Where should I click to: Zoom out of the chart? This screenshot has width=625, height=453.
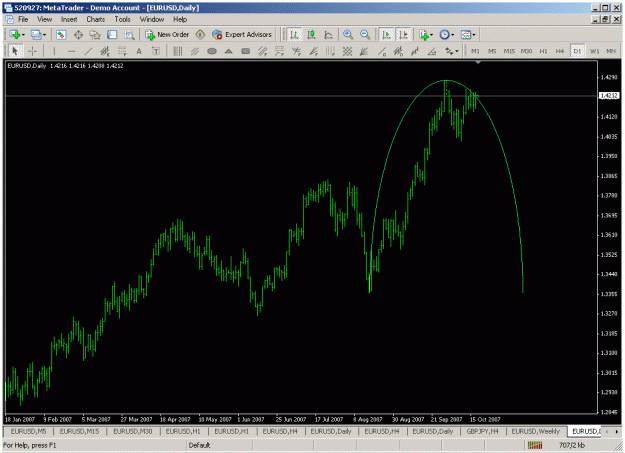coord(365,35)
